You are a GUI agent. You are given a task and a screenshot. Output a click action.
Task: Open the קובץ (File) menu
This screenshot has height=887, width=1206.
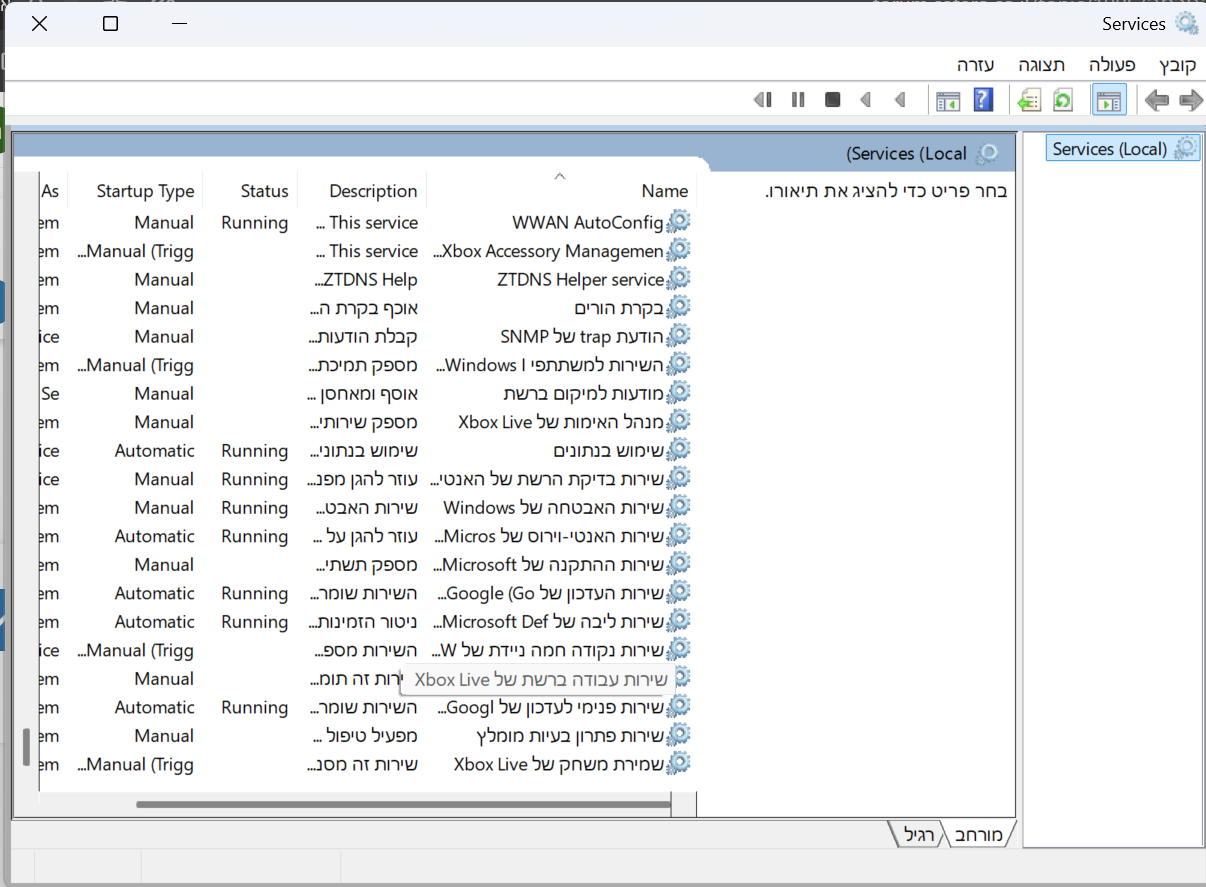pyautogui.click(x=1177, y=65)
